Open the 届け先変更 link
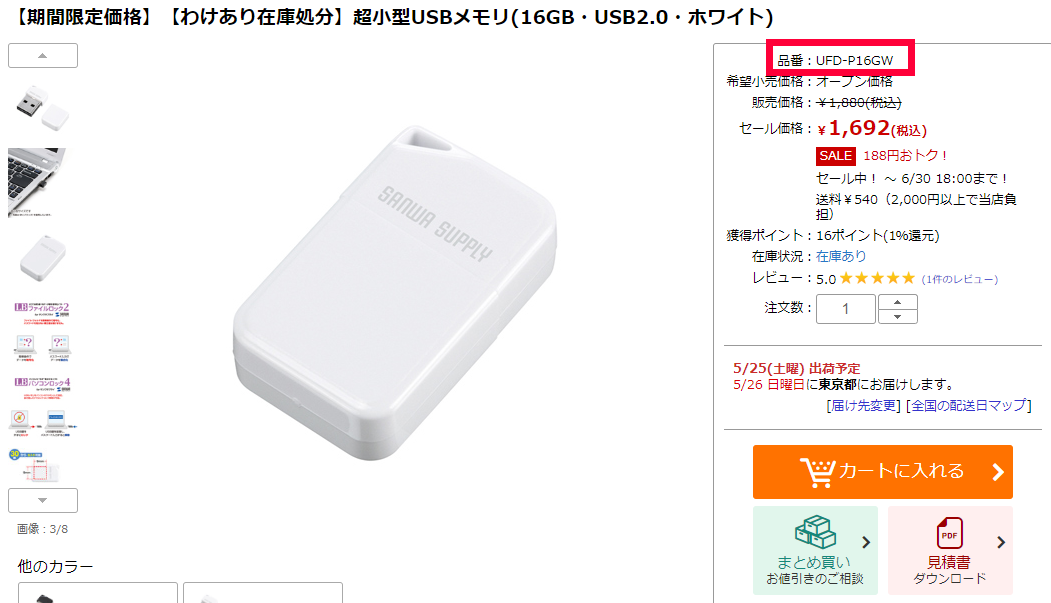The image size is (1051, 603). coord(863,405)
